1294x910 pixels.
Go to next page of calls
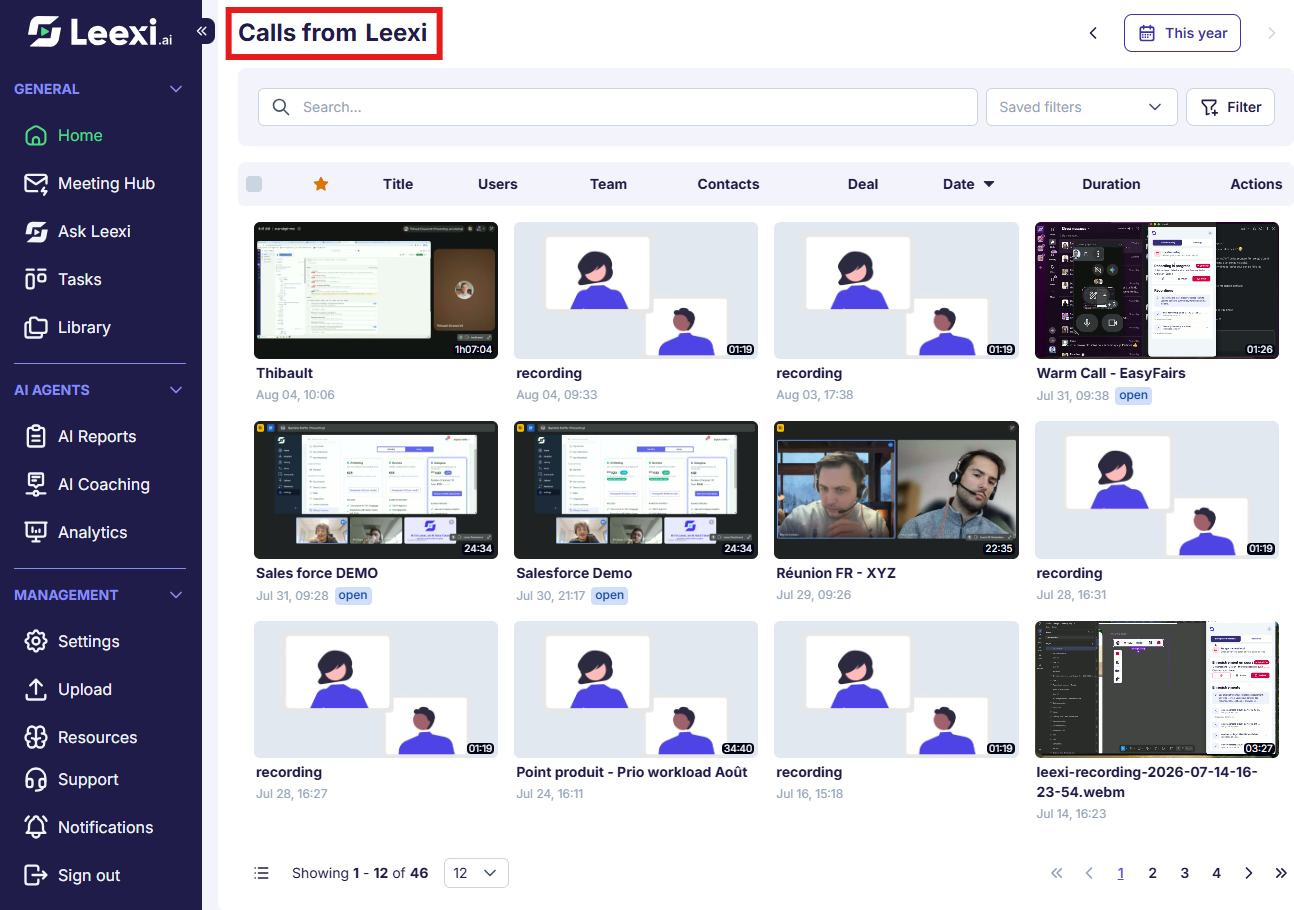click(1249, 873)
